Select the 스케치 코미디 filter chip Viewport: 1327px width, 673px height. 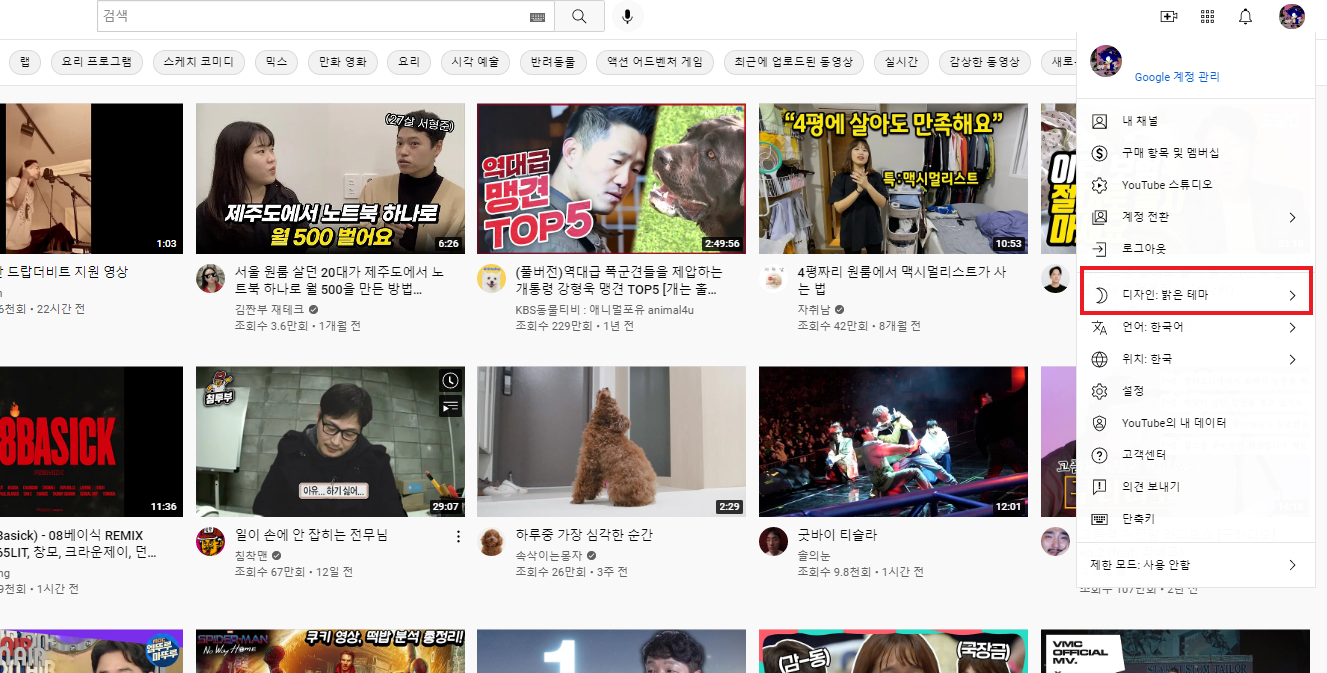click(x=198, y=62)
